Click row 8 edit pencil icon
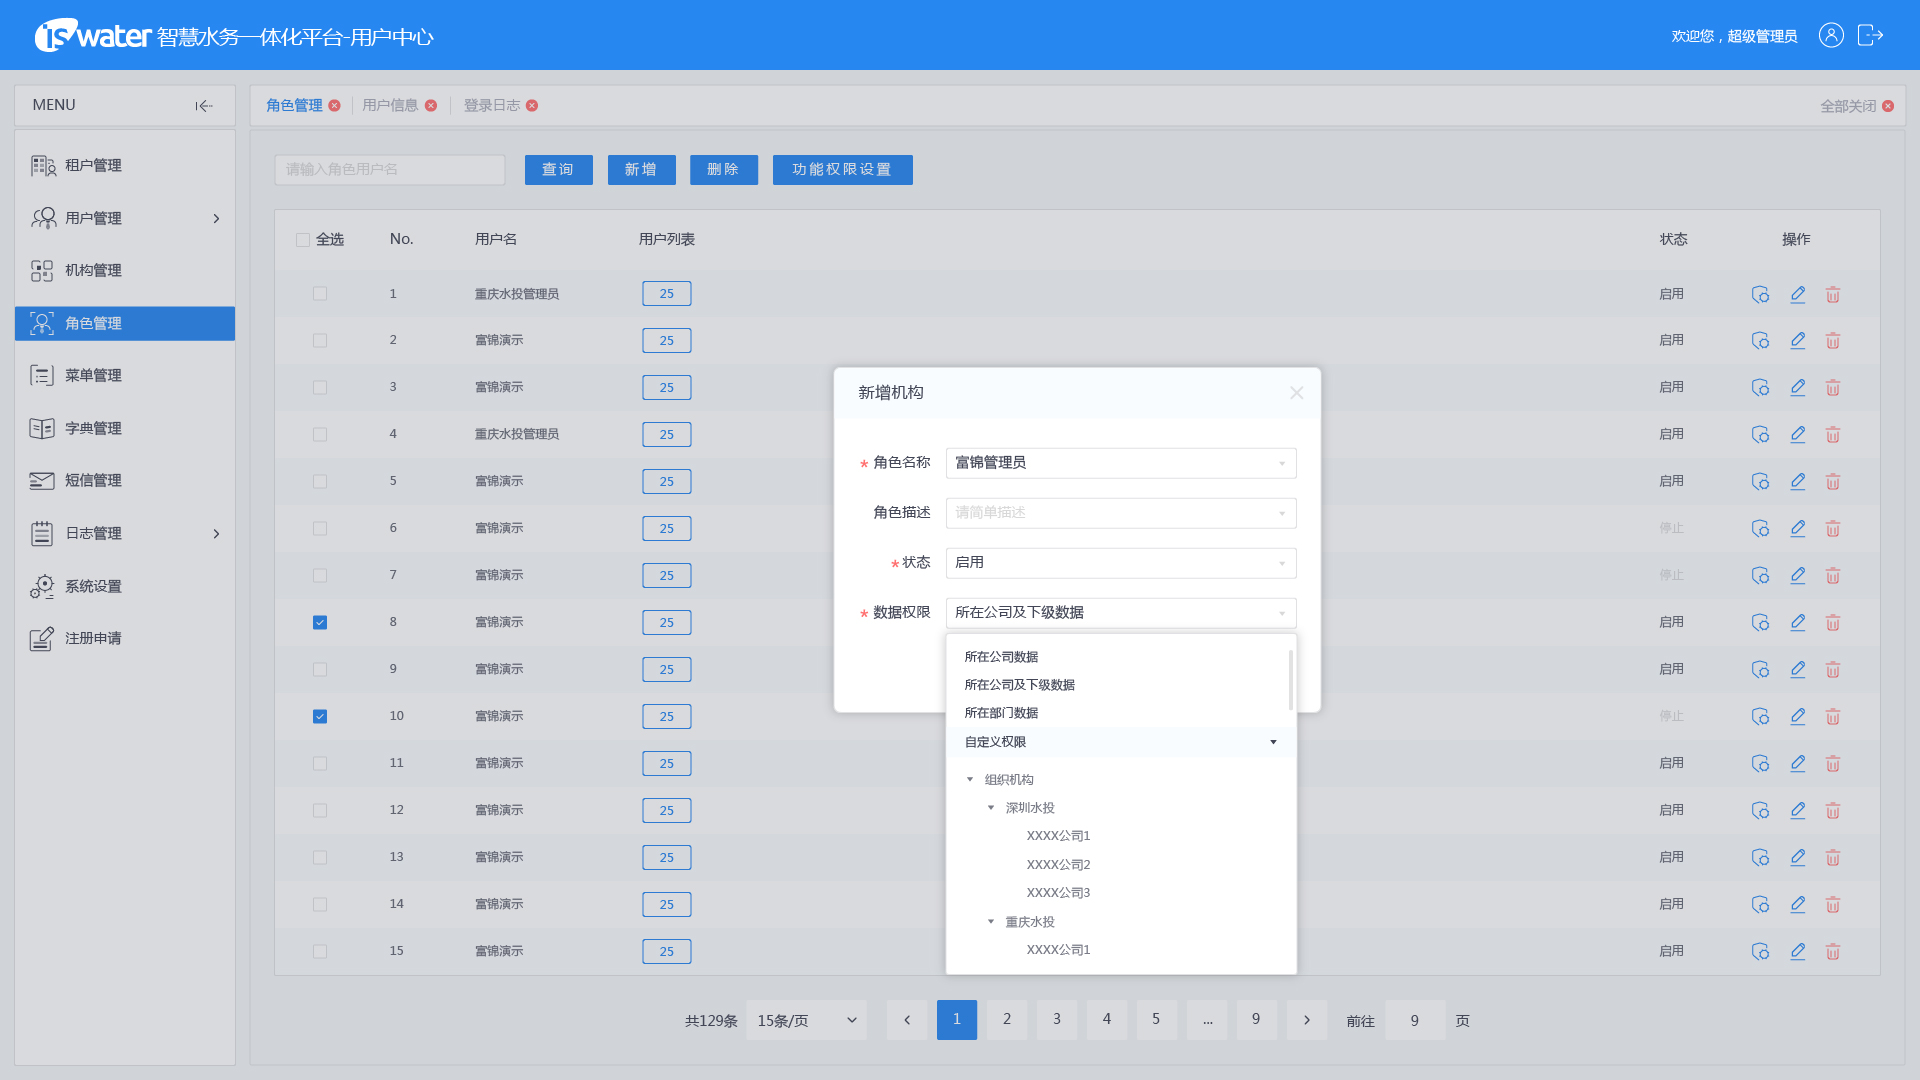The height and width of the screenshot is (1080, 1920). [x=1797, y=623]
